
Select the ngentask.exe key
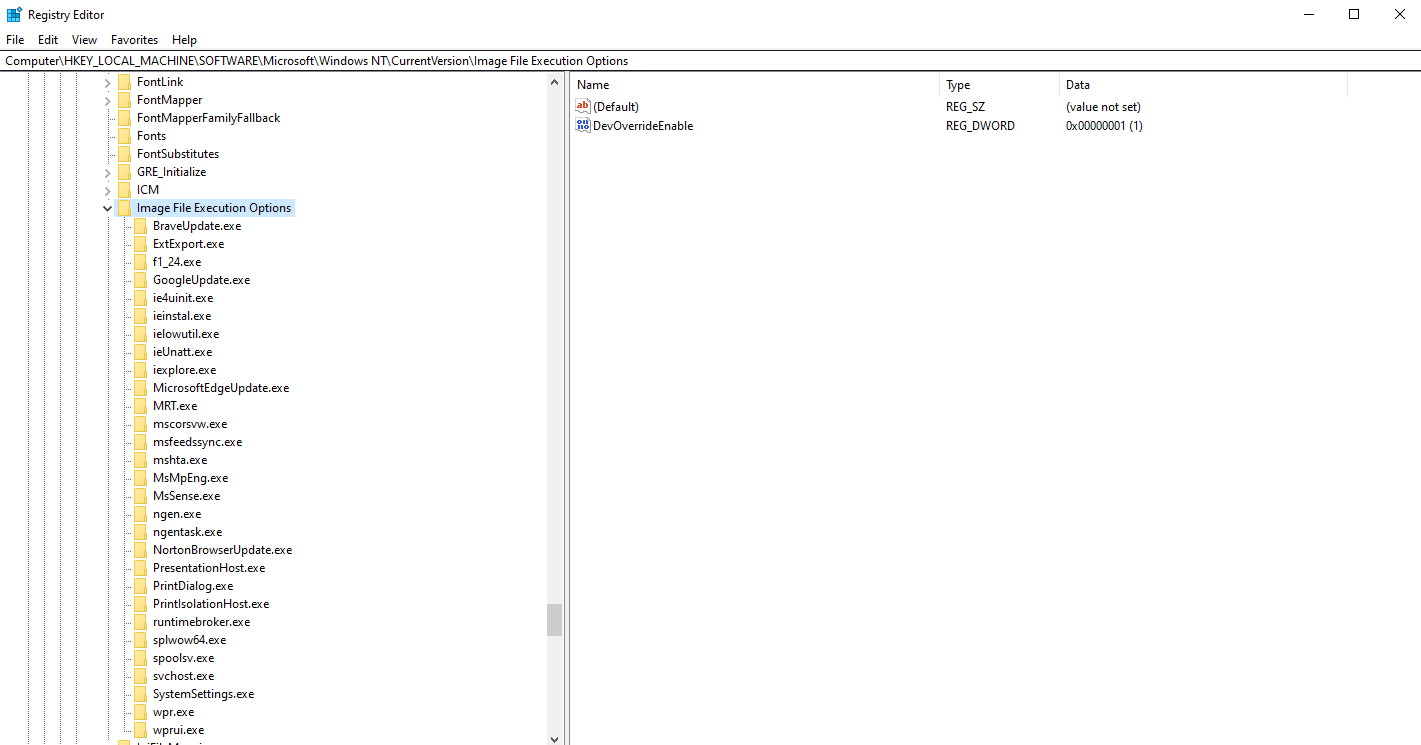pyautogui.click(x=188, y=532)
